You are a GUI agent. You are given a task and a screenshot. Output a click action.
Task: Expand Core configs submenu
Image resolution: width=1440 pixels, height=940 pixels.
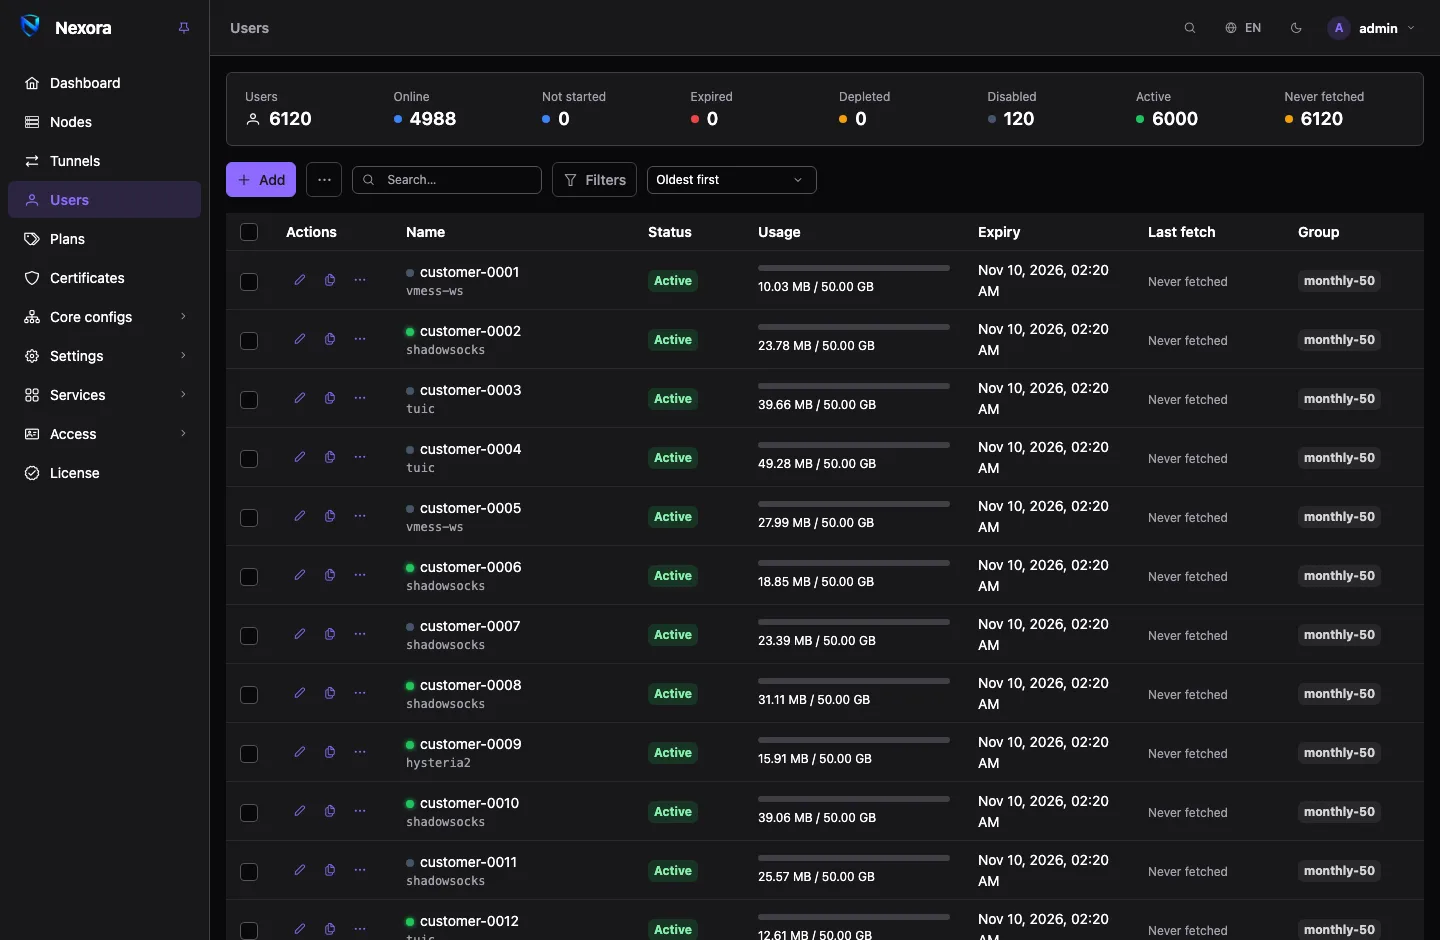click(x=104, y=317)
